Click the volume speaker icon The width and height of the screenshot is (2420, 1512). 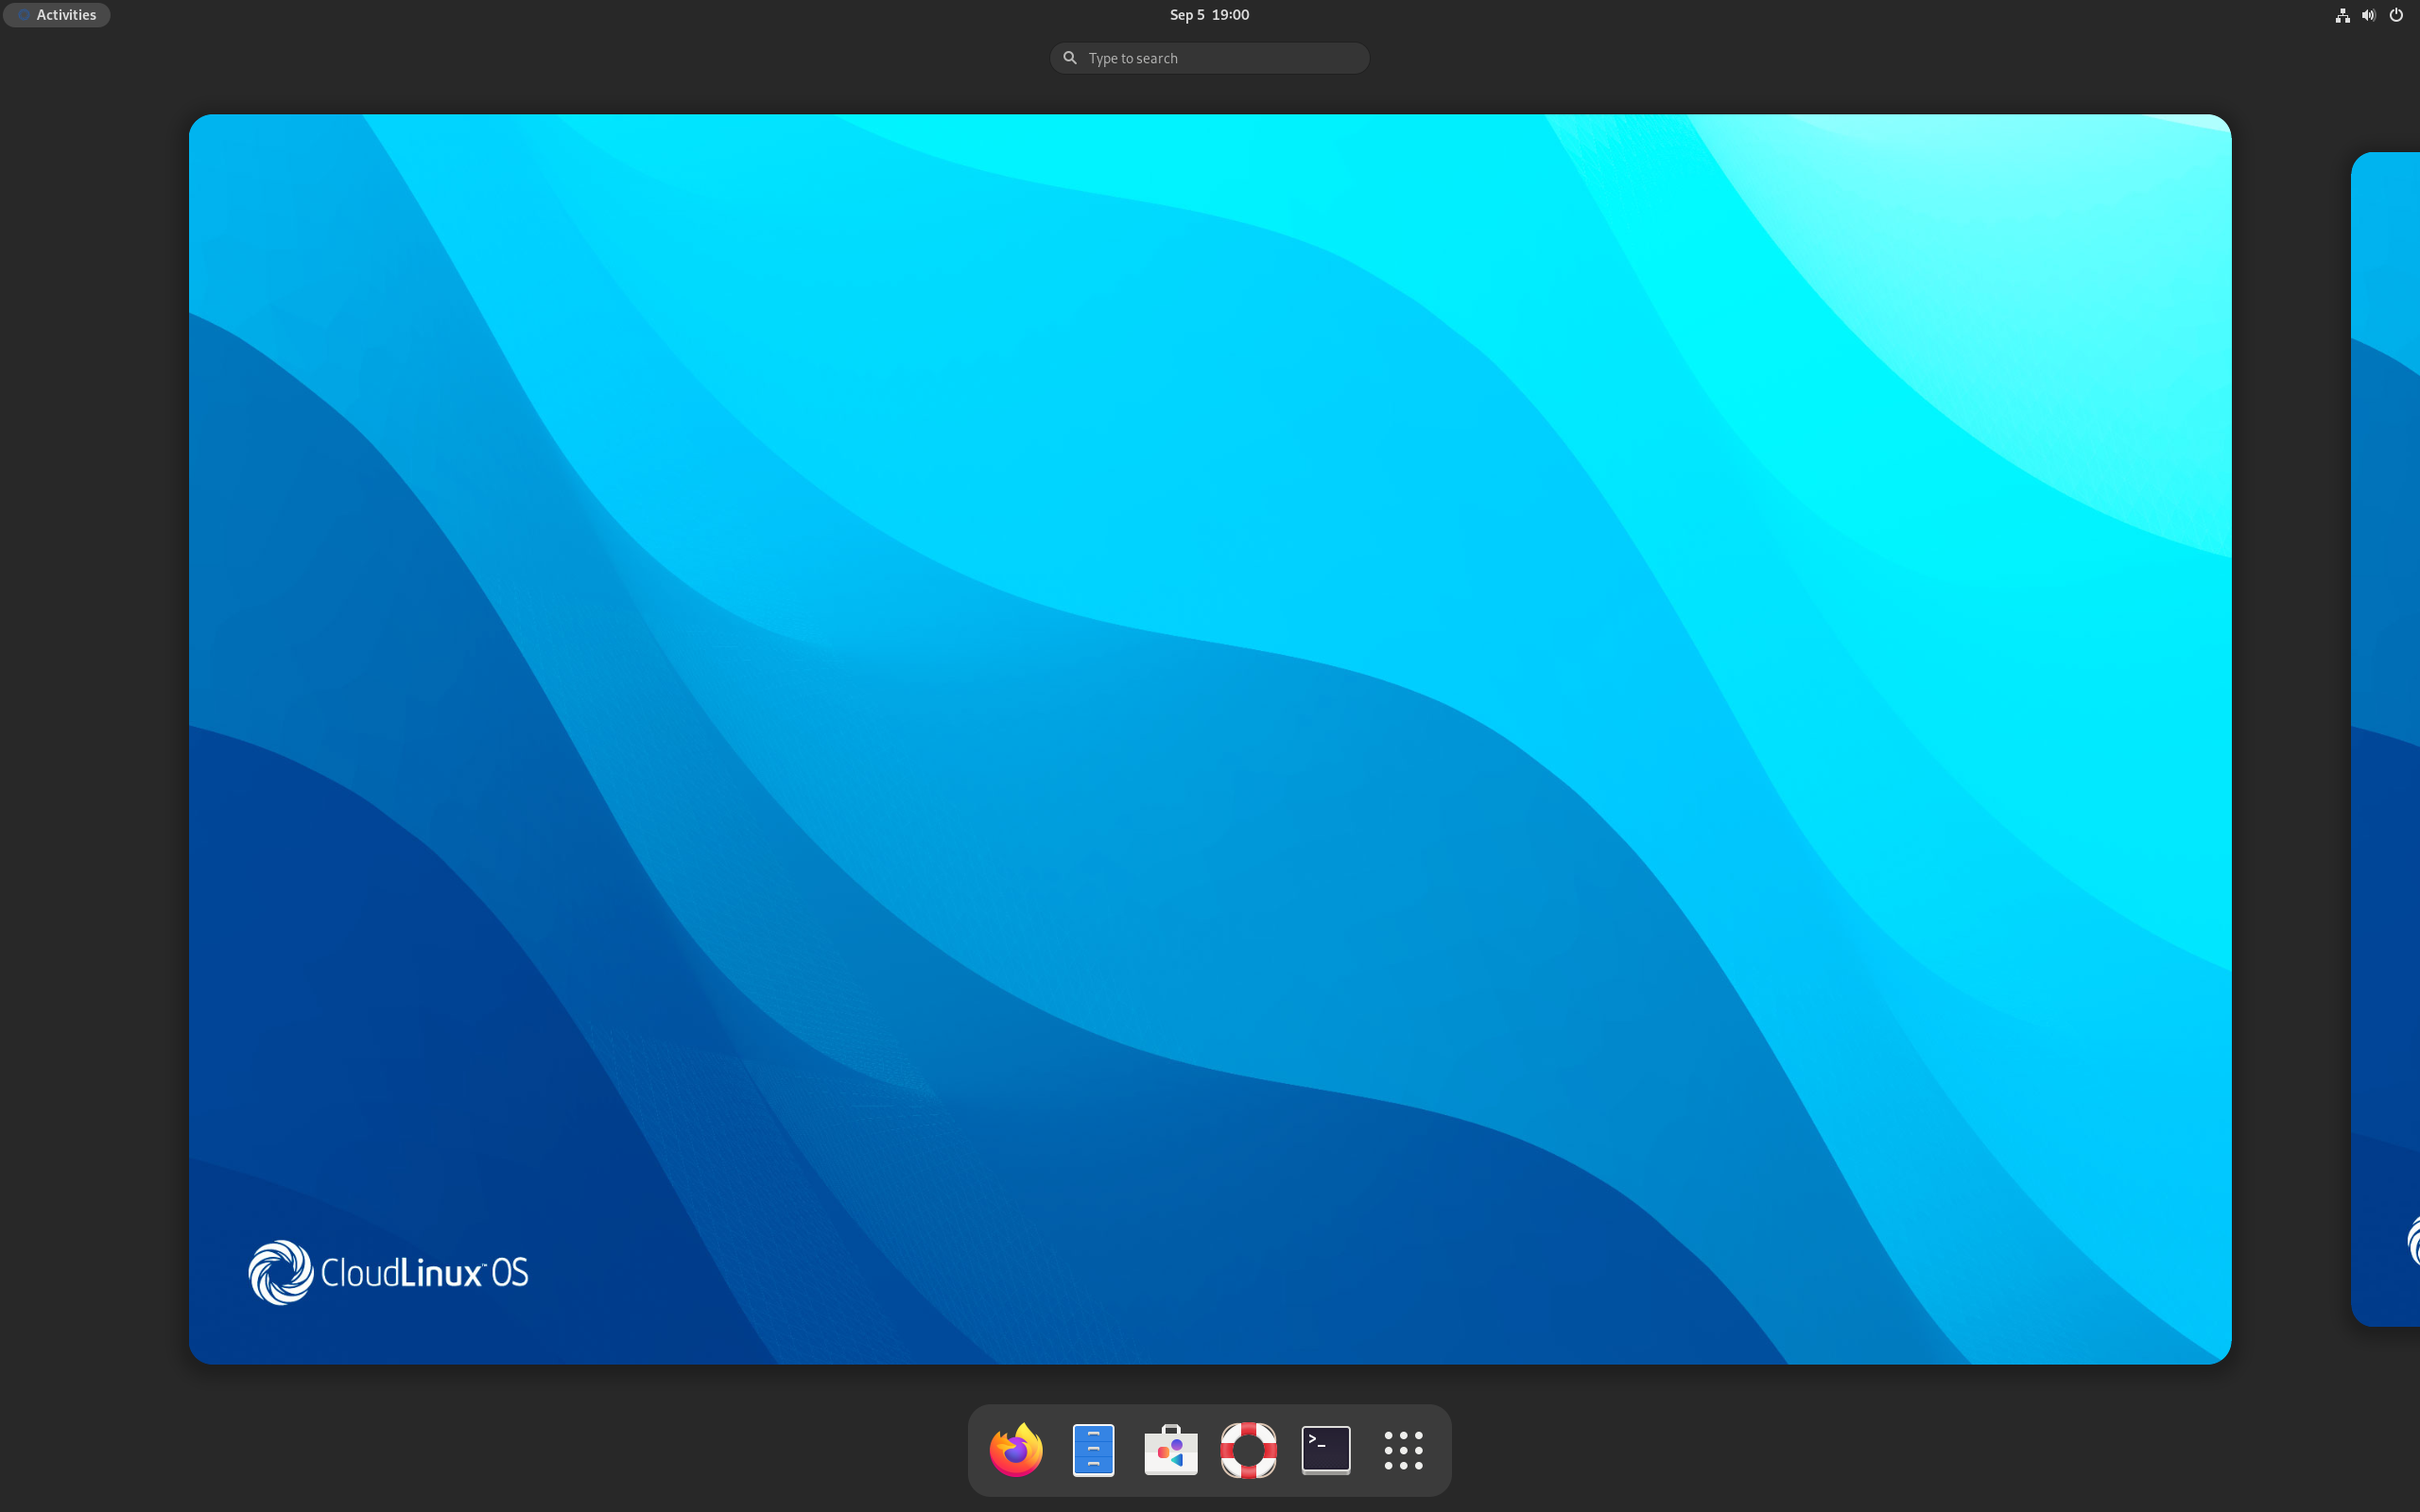(x=2368, y=15)
